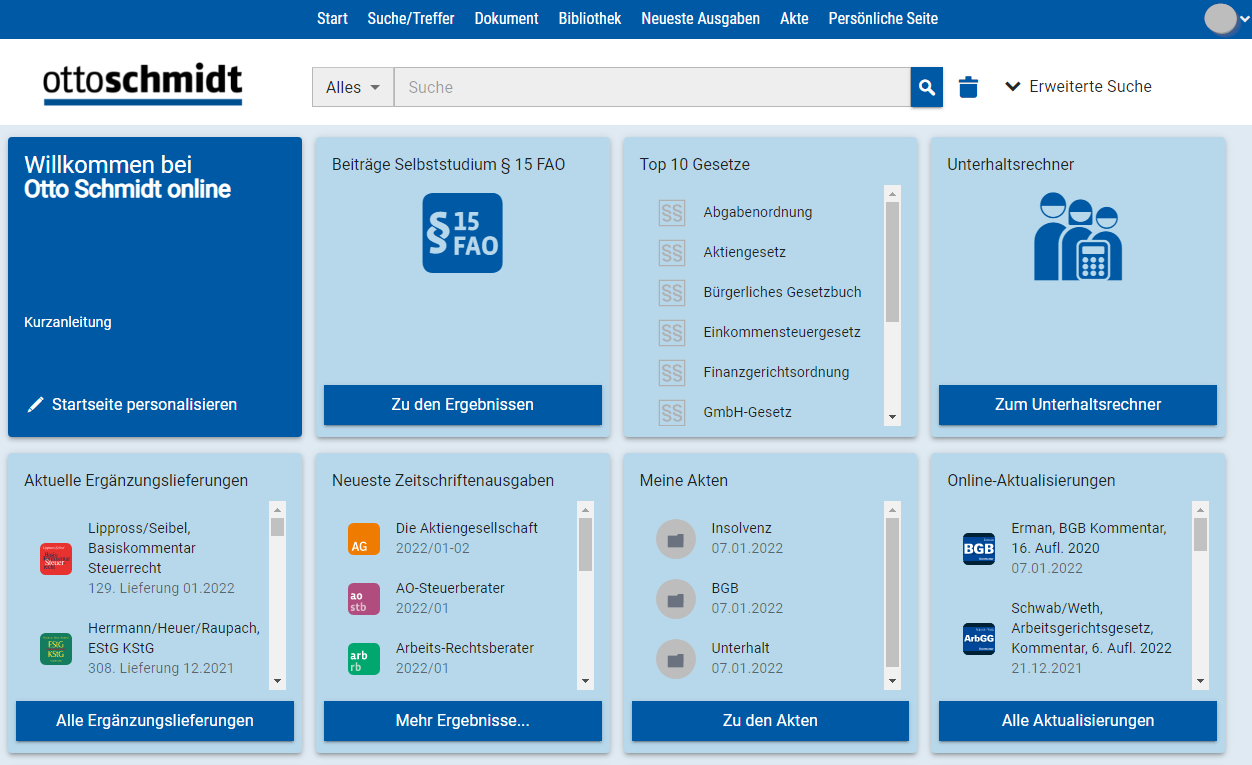Expand Erweiterte Suche
The height and width of the screenshot is (765, 1252).
point(1078,87)
